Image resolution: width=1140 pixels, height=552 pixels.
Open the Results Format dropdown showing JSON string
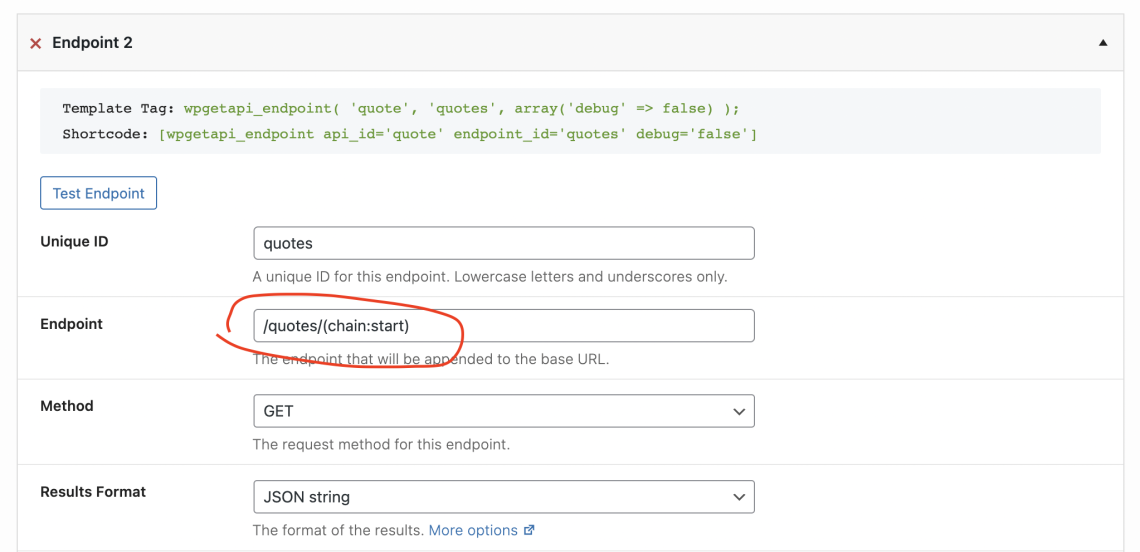point(504,497)
